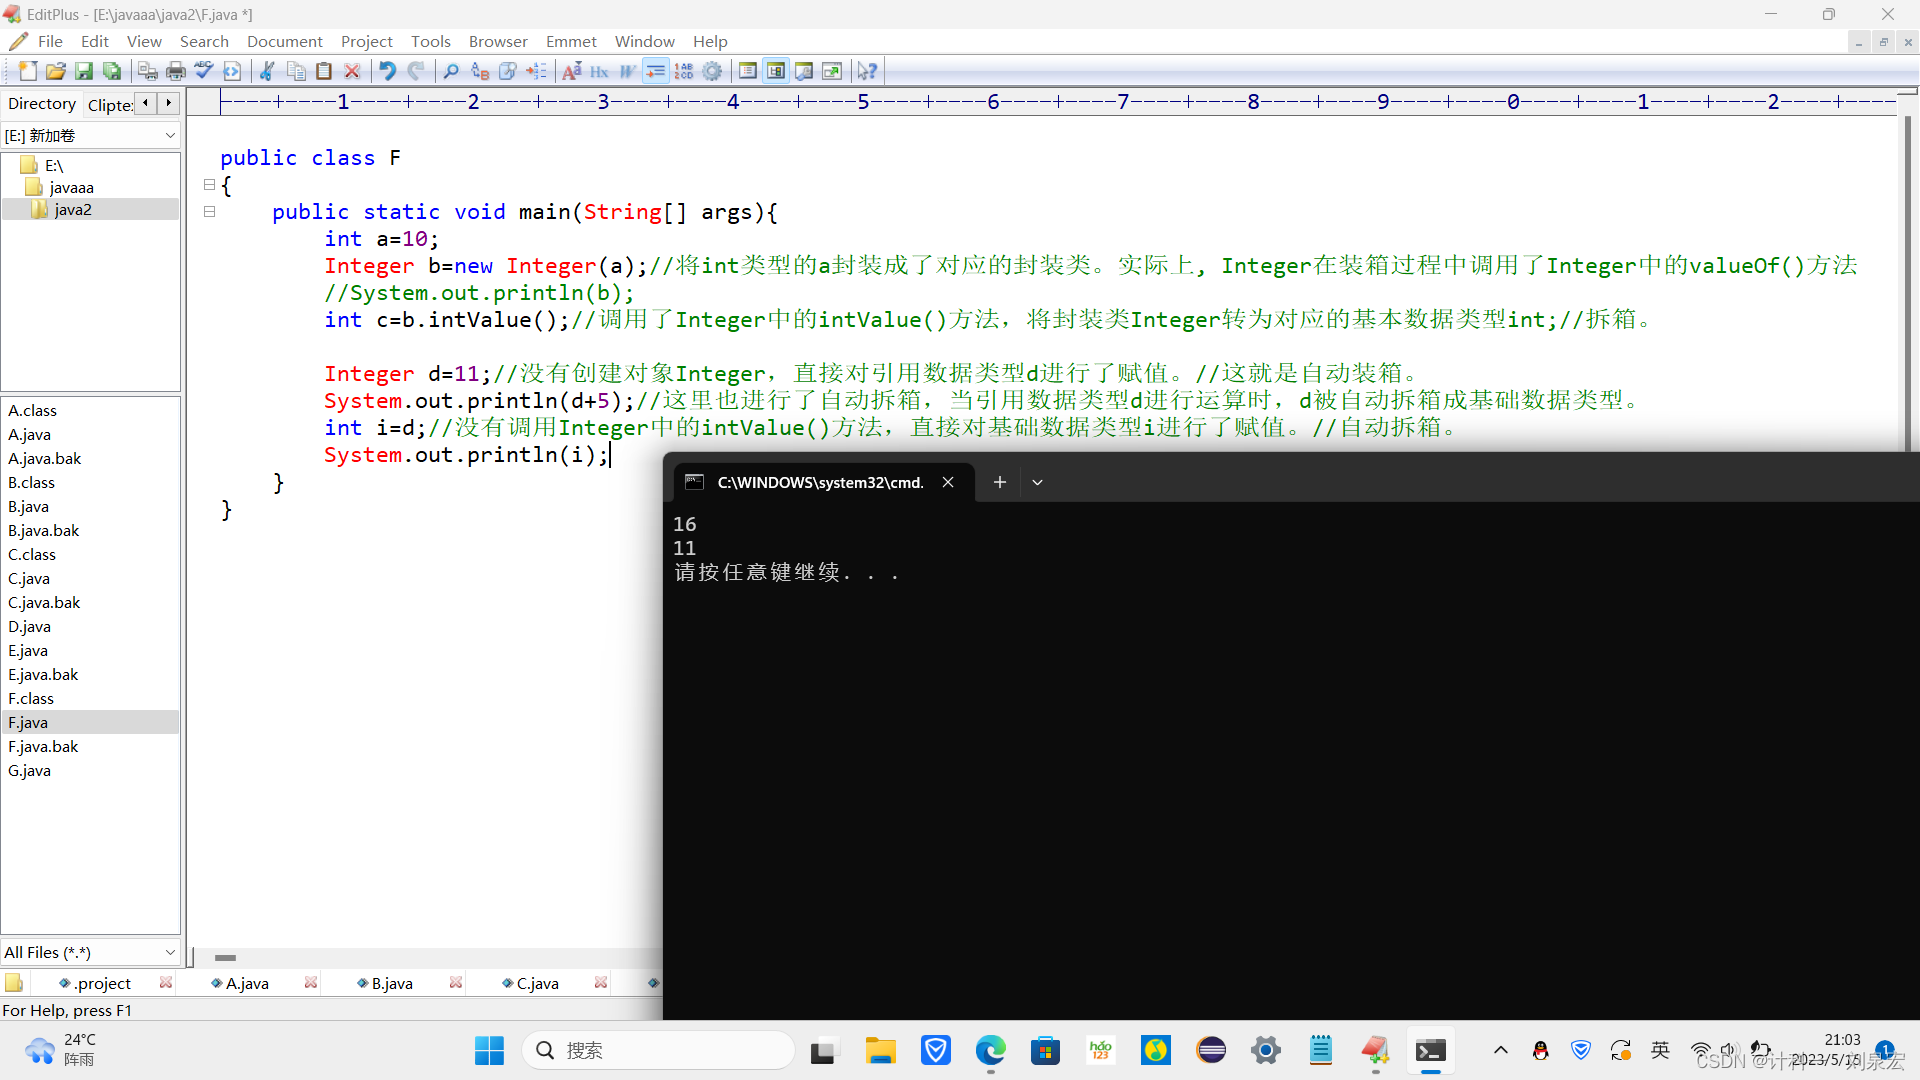This screenshot has width=1920, height=1080.
Task: Open B.java from the file list
Action: (x=28, y=506)
